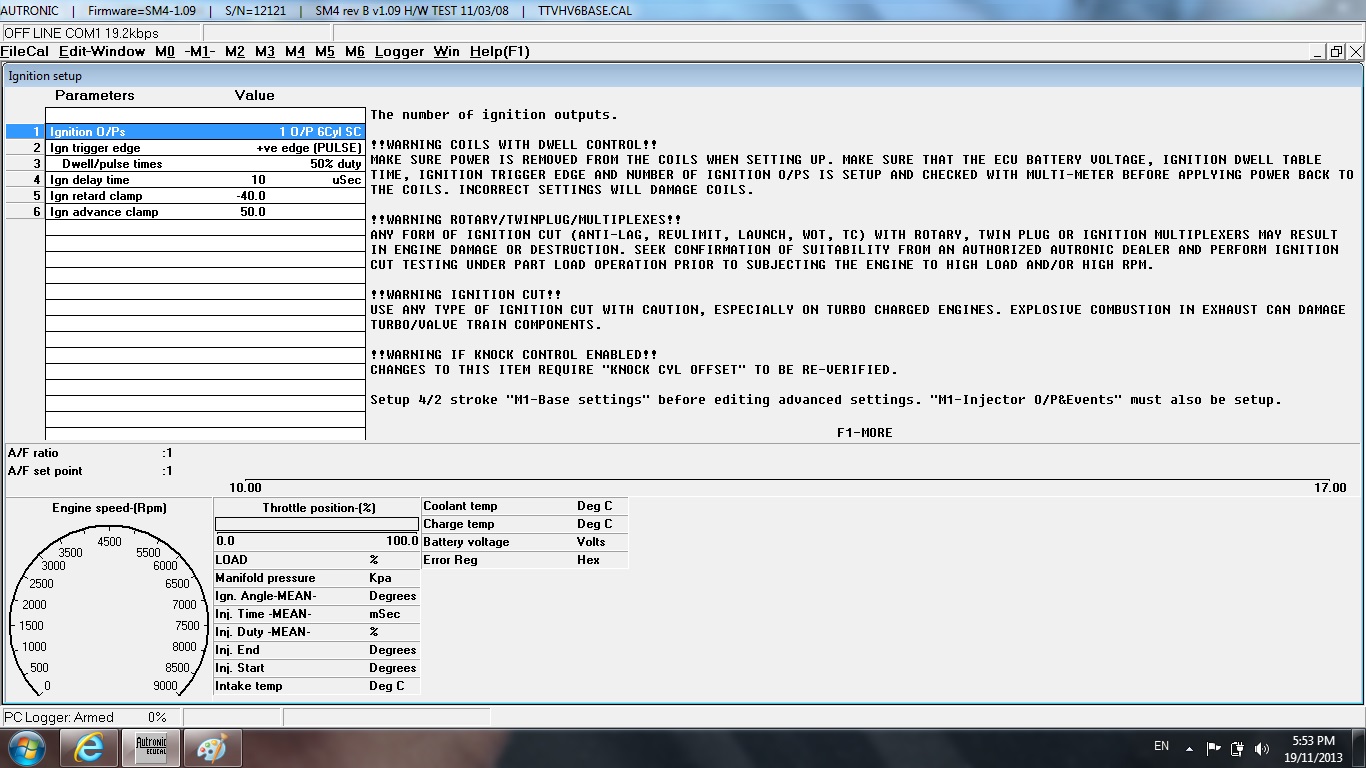Click the A/F set point label
The image size is (1366, 768).
[x=45, y=471]
